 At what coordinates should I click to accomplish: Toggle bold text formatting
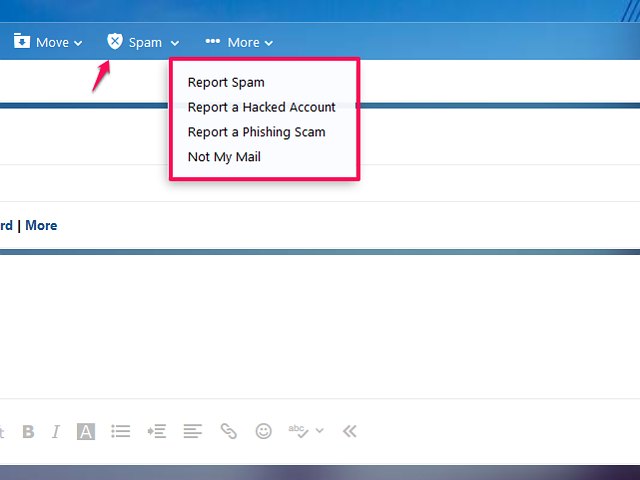pyautogui.click(x=28, y=432)
